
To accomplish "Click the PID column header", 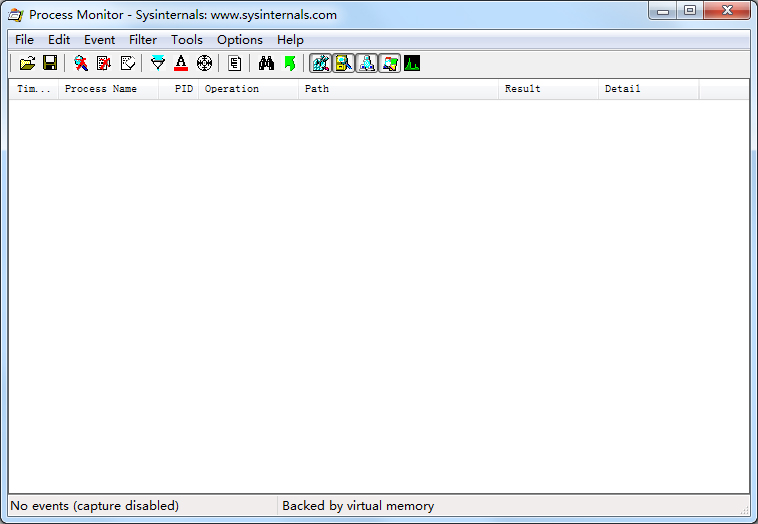I will (x=179, y=89).
